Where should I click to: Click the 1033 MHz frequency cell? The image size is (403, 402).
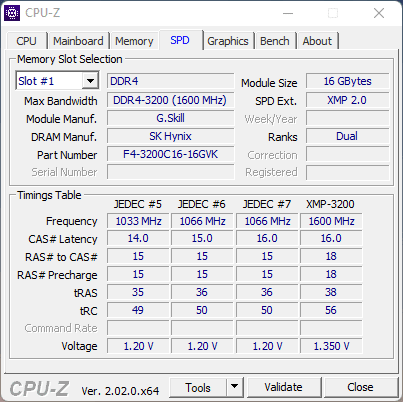coord(138,221)
